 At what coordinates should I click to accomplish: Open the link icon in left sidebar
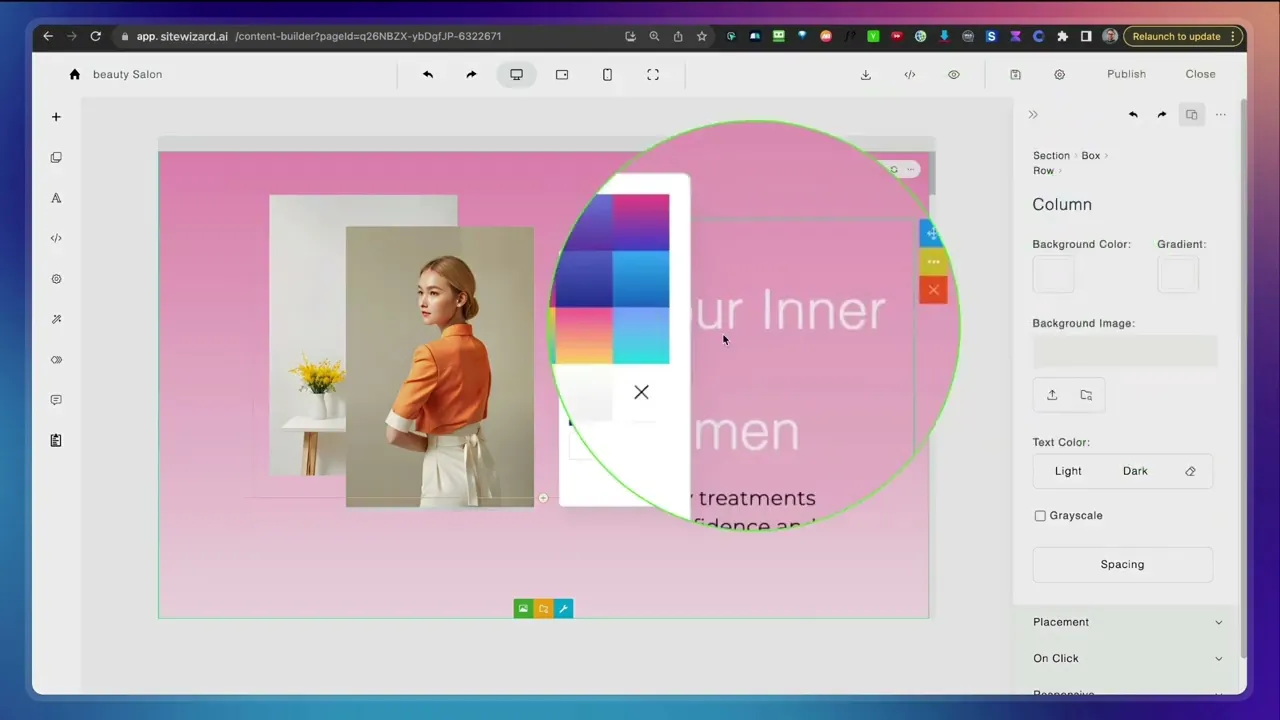coord(56,360)
